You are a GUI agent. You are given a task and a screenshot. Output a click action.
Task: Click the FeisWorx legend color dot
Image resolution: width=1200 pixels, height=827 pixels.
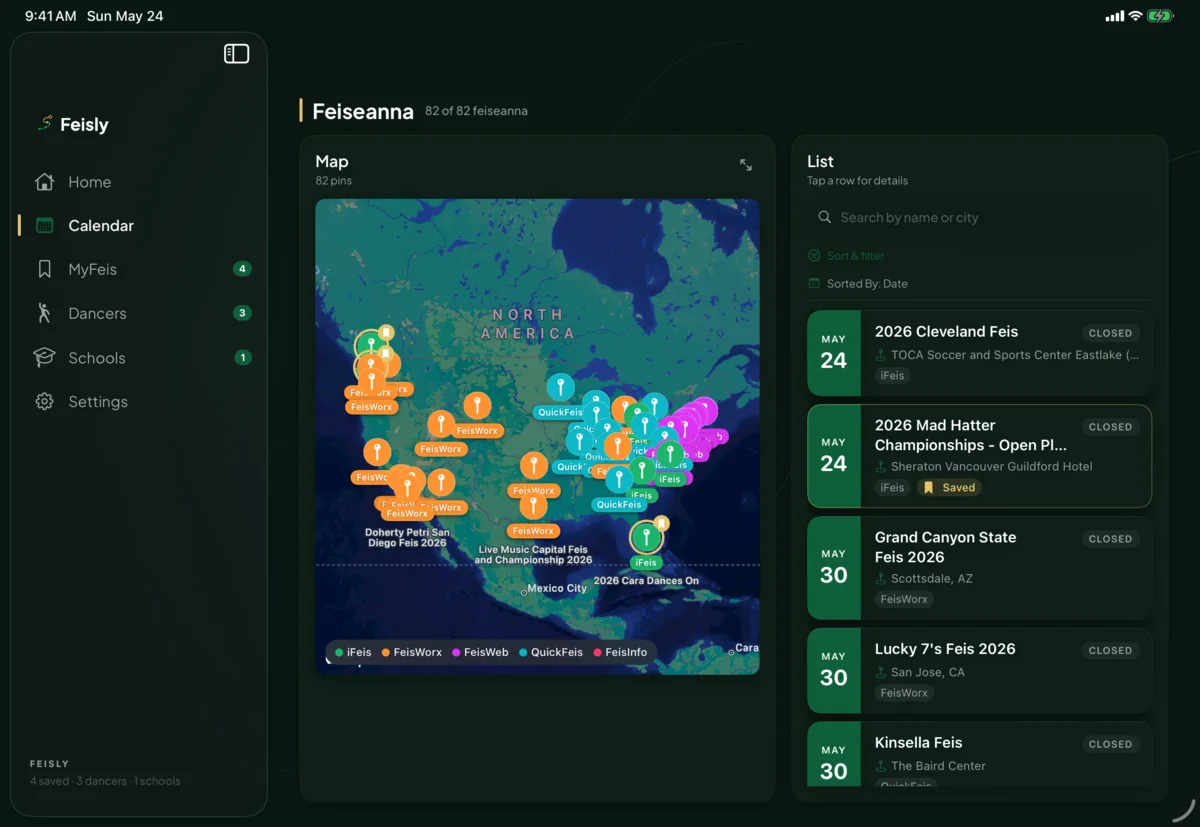pos(386,652)
